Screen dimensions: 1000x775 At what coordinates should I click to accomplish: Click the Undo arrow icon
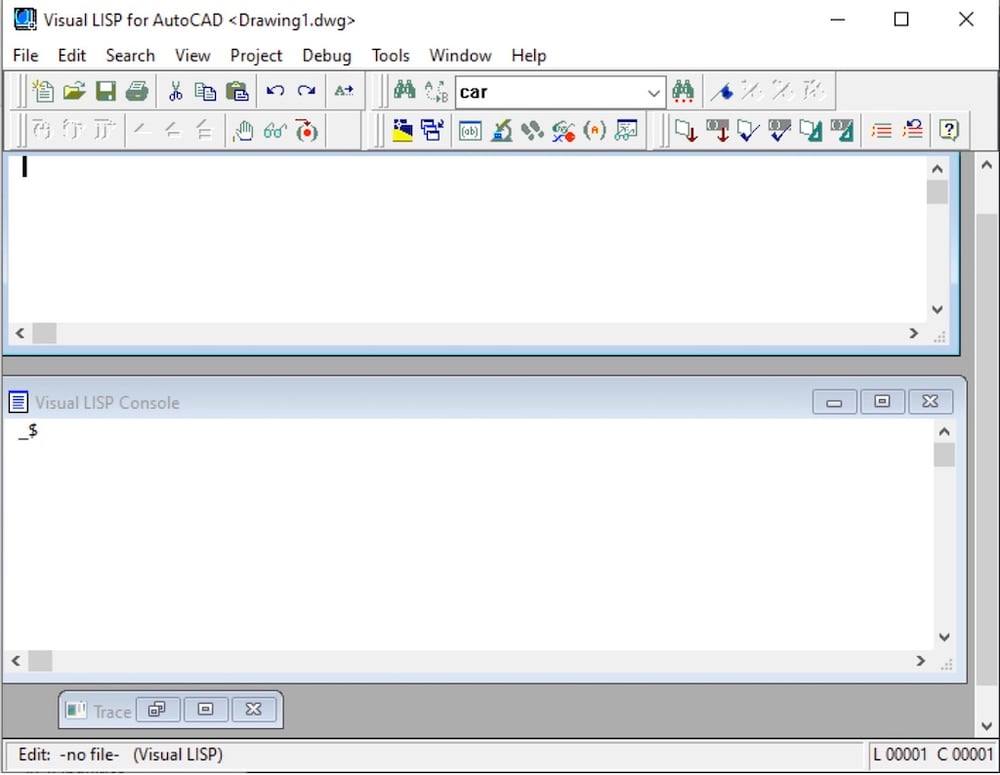pos(275,92)
